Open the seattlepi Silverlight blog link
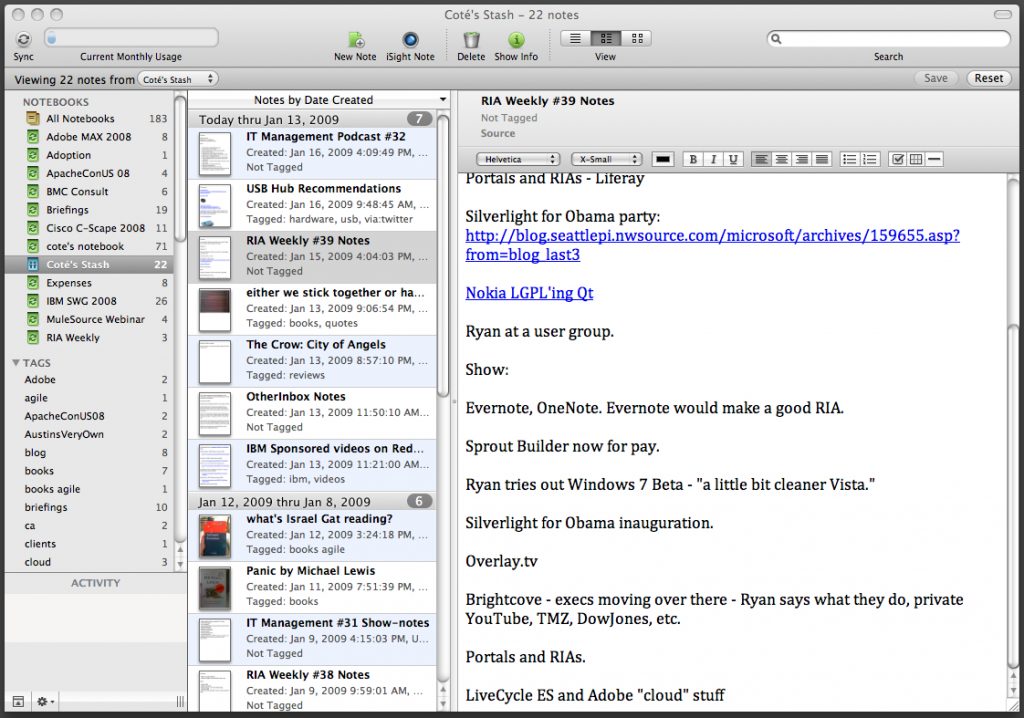This screenshot has height=718, width=1024. 712,245
